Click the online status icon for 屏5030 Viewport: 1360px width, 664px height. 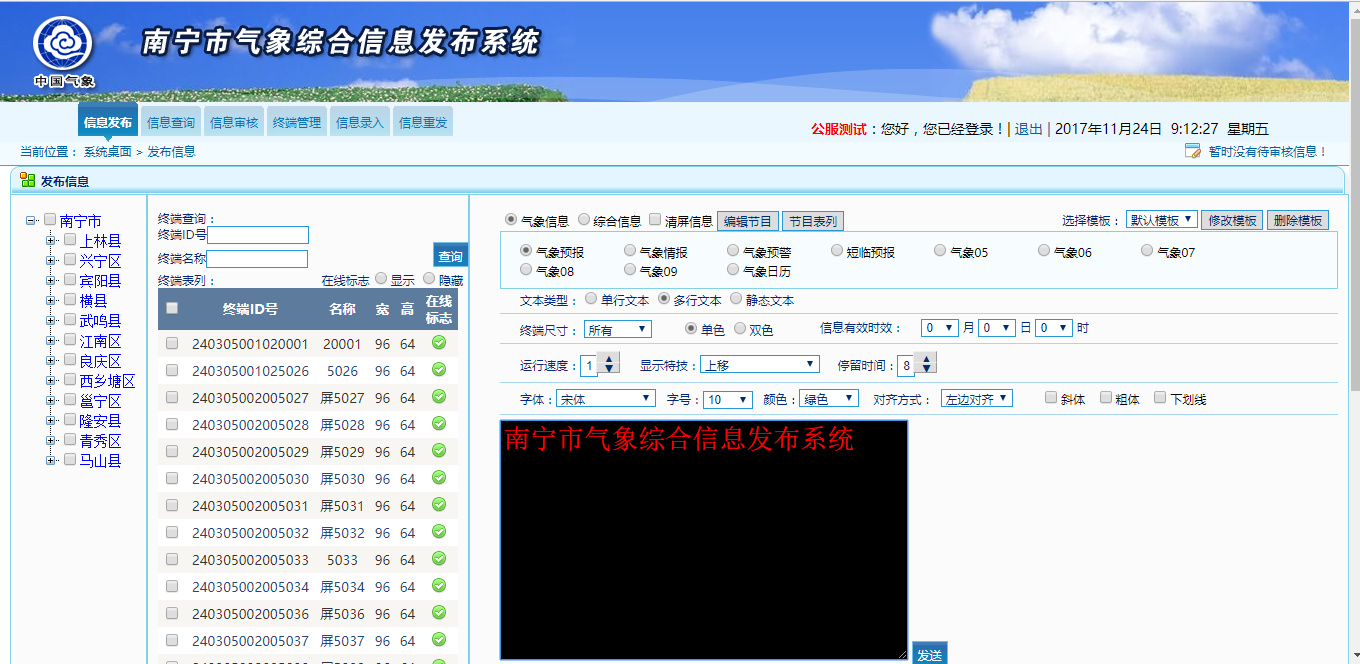pos(437,478)
